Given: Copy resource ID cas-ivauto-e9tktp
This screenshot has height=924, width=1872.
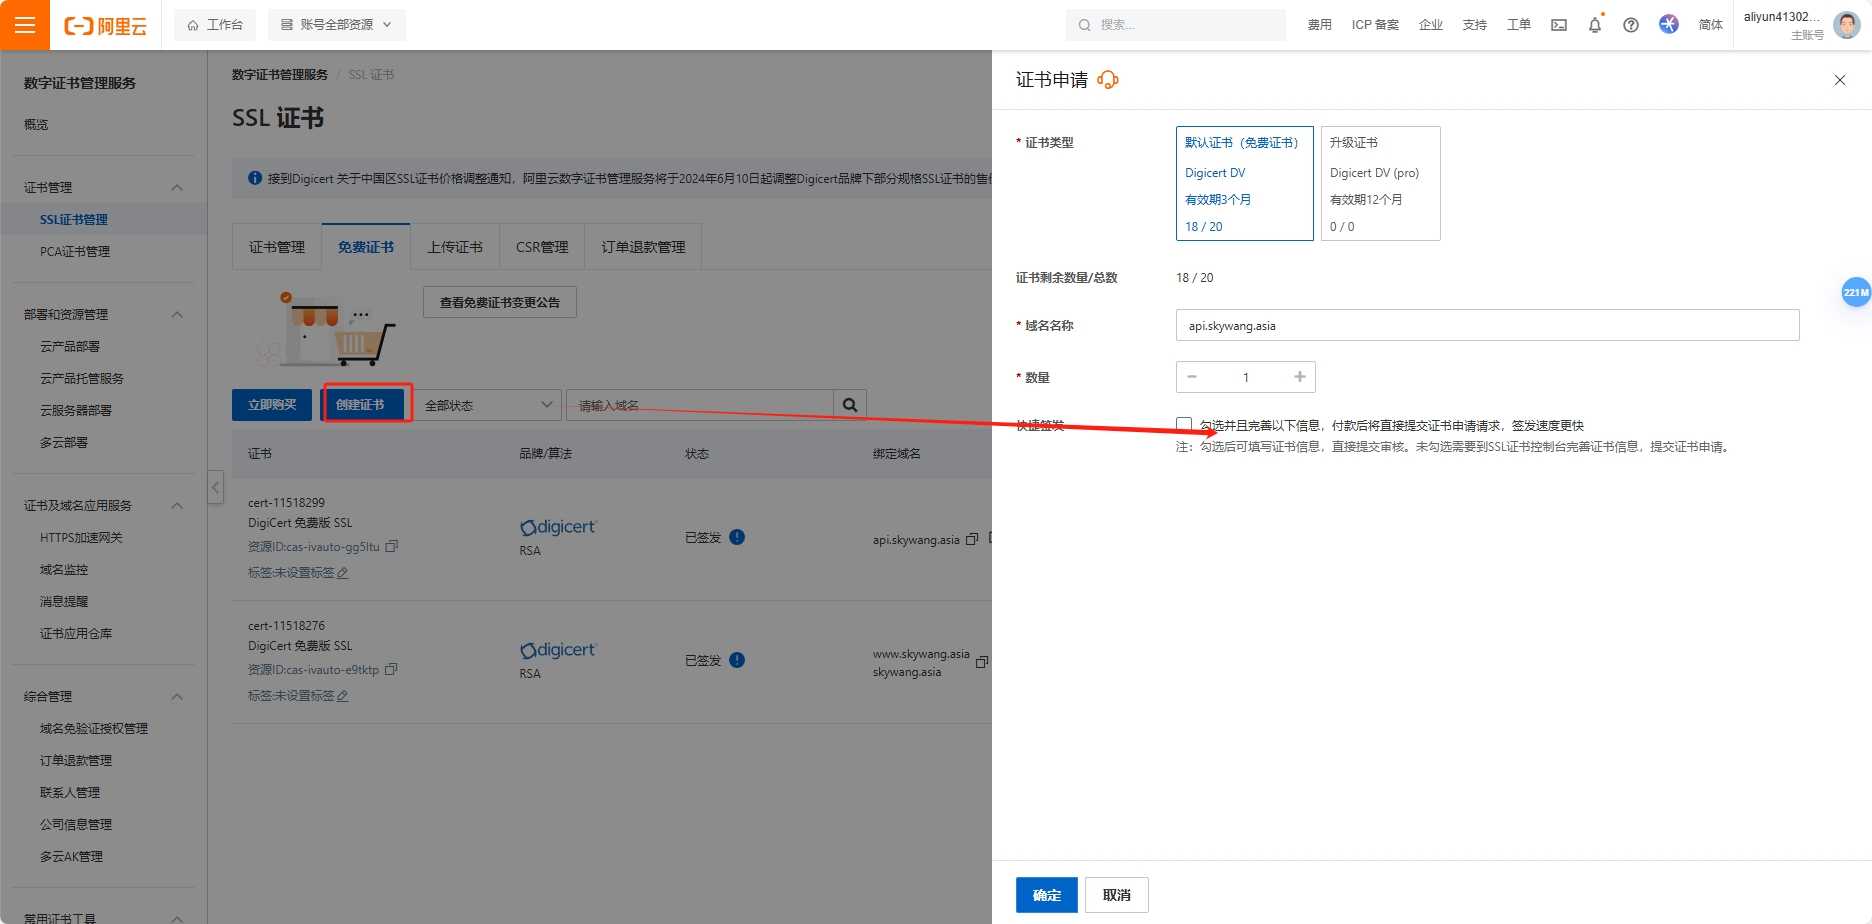Looking at the screenshot, I should (x=391, y=669).
